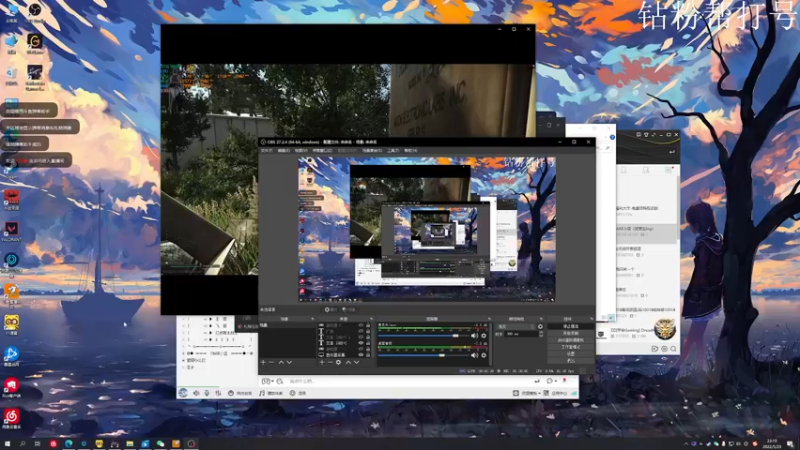Screen dimensions: 800x450
Task: Move source down in Sources dock
Action: [x=357, y=362]
